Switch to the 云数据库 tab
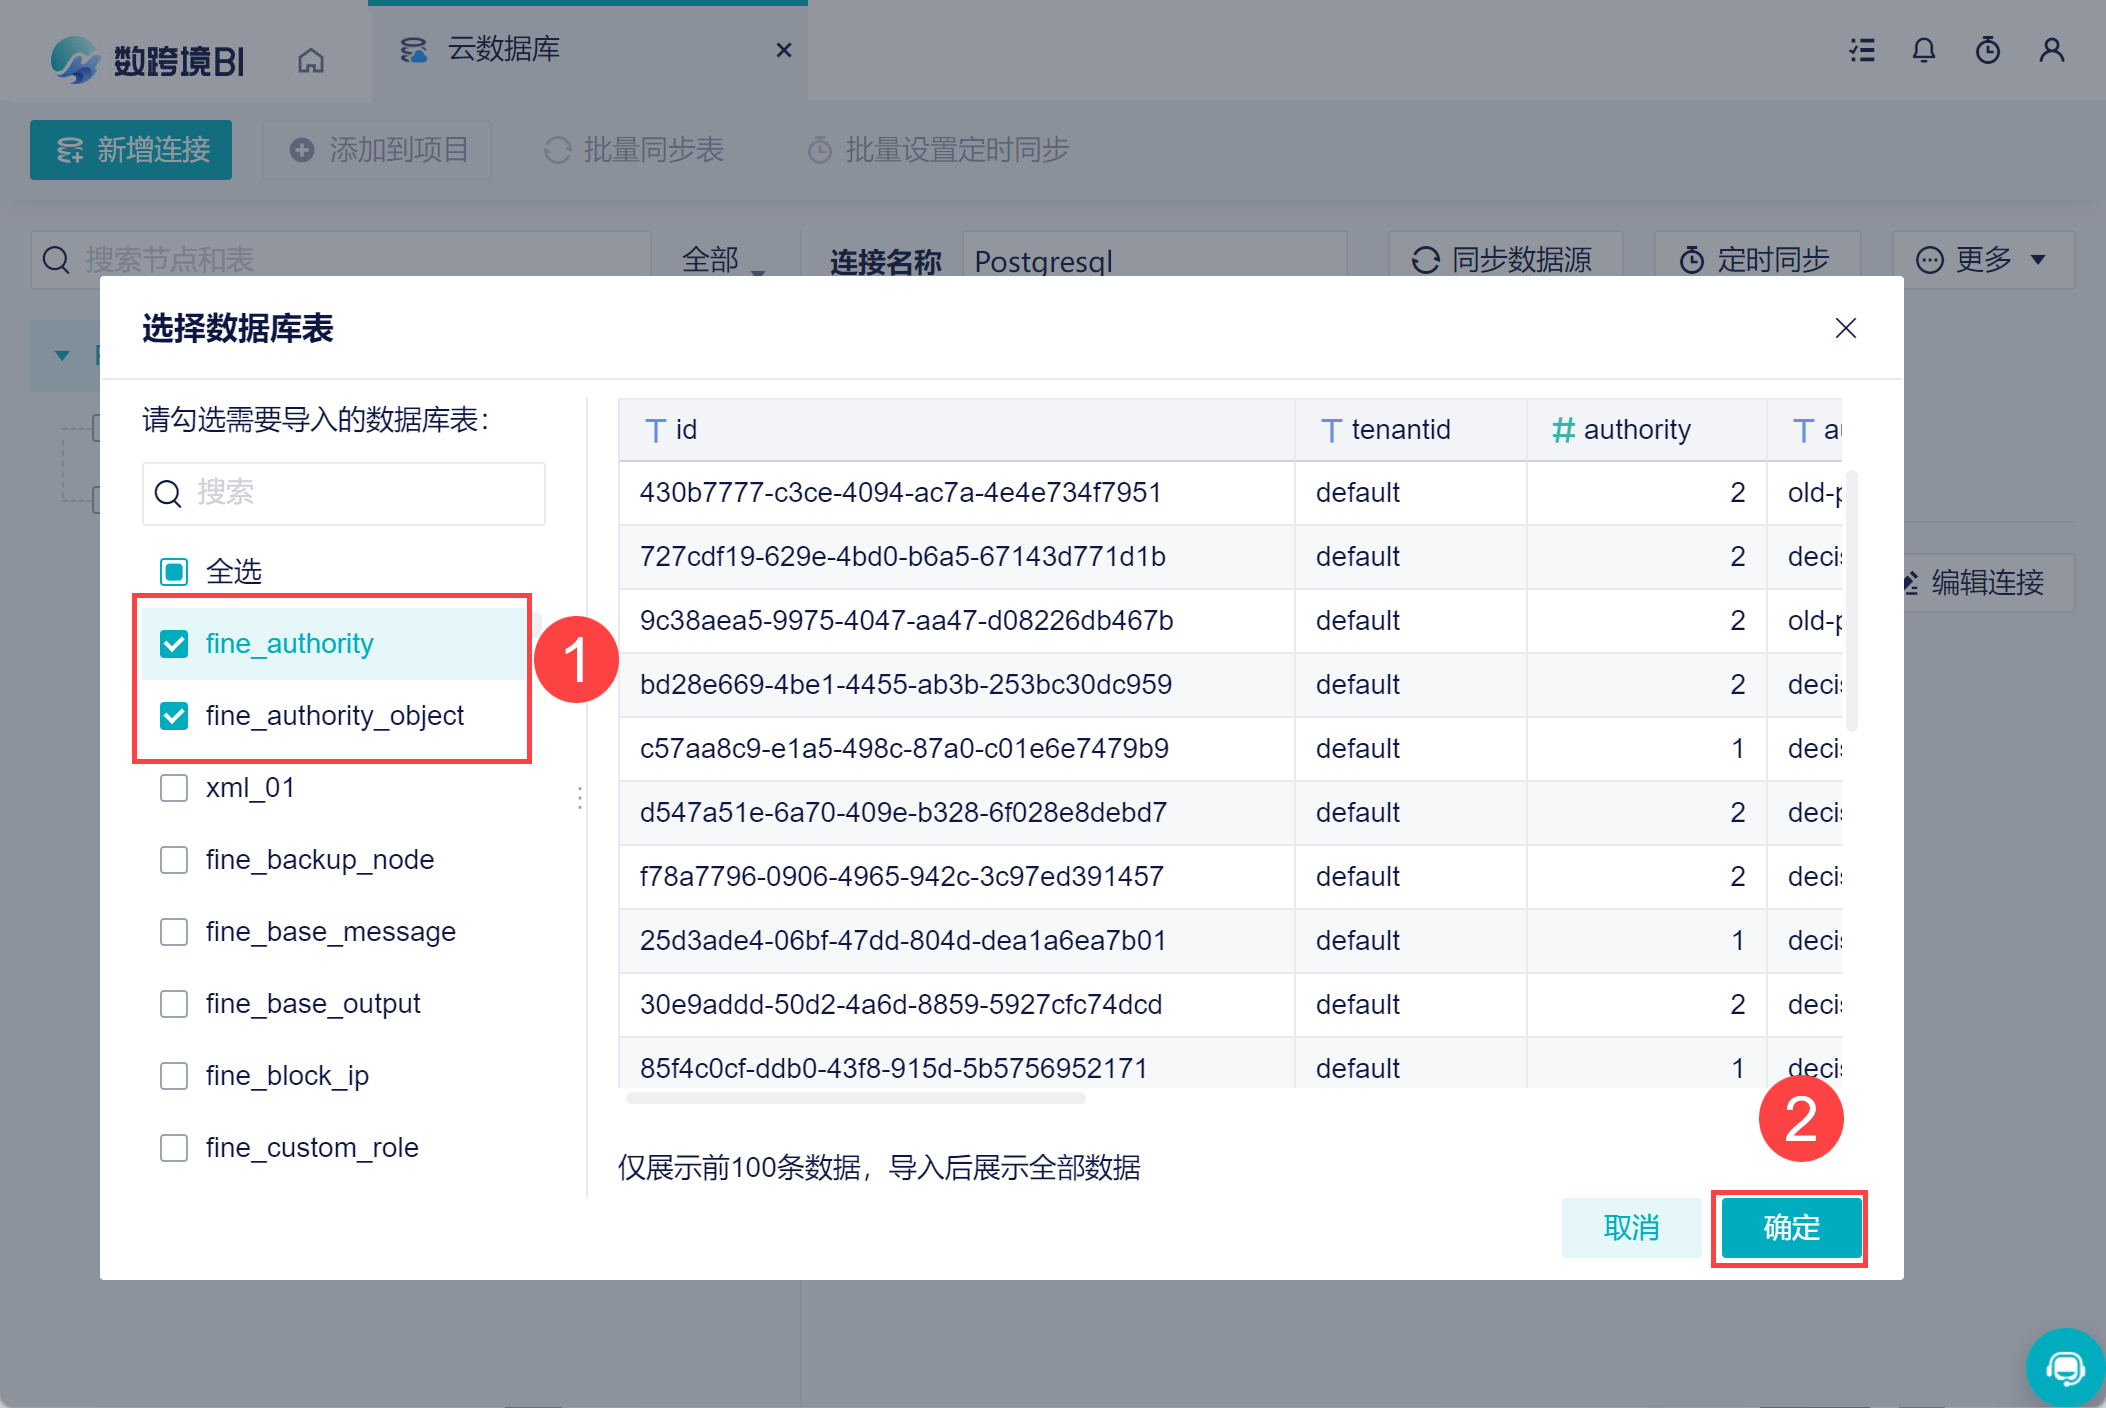 click(x=504, y=50)
